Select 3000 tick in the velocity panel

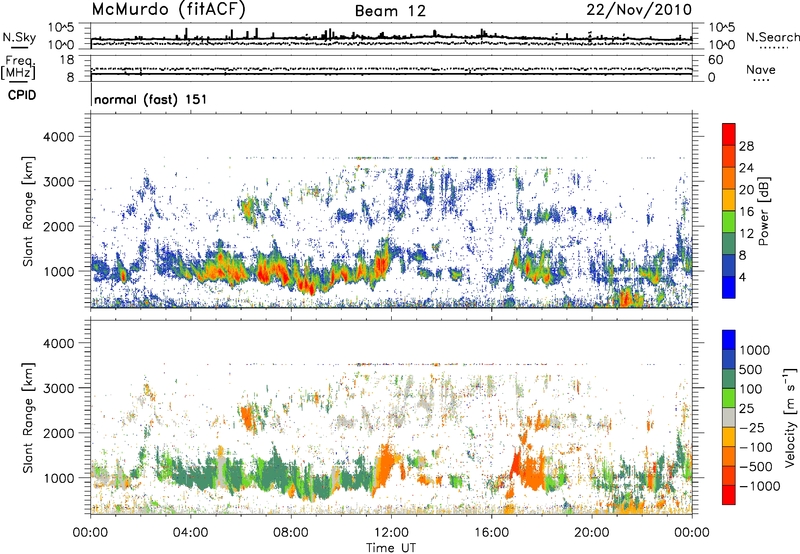[x=58, y=388]
